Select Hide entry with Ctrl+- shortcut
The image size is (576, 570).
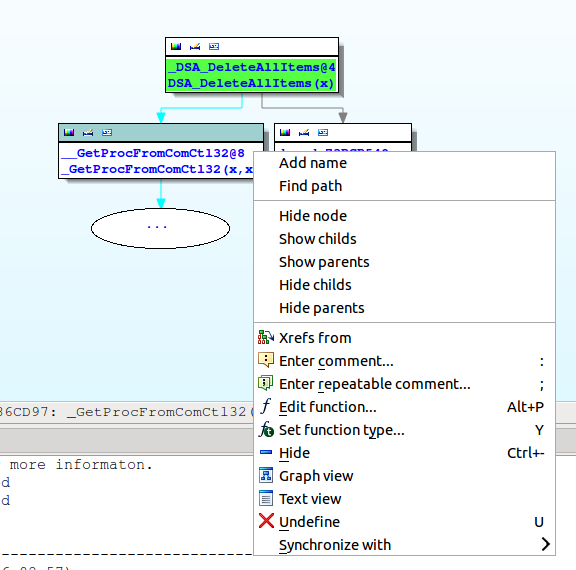[x=404, y=453]
